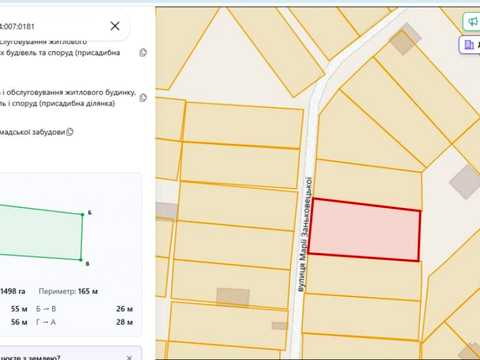The width and height of the screenshot is (480, 360).
Task: Clear the cadastral number search field
Action: (115, 26)
